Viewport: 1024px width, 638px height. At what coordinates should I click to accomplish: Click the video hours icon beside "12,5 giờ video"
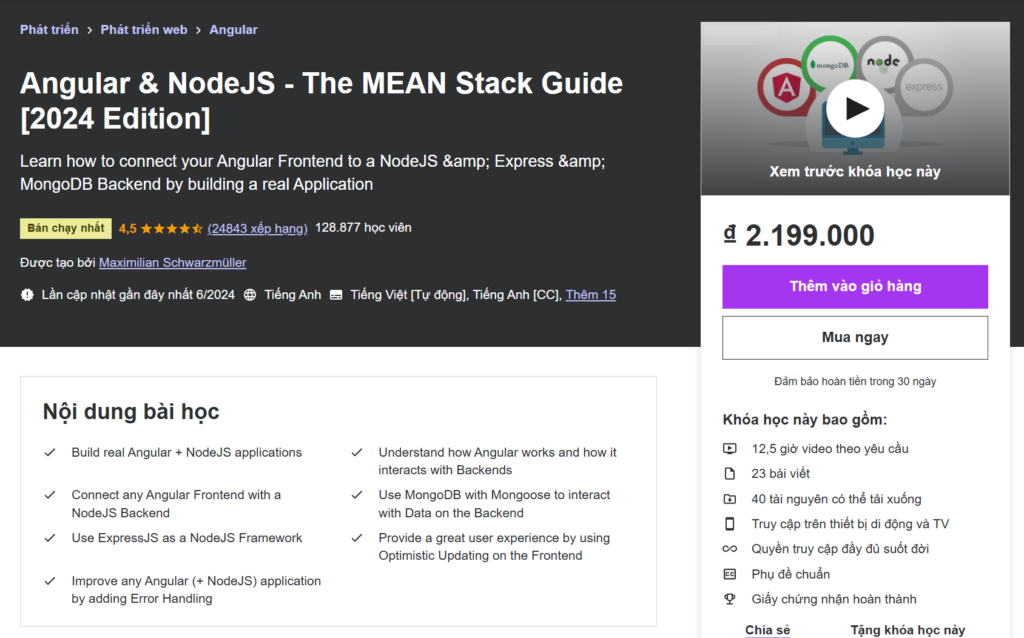(731, 448)
